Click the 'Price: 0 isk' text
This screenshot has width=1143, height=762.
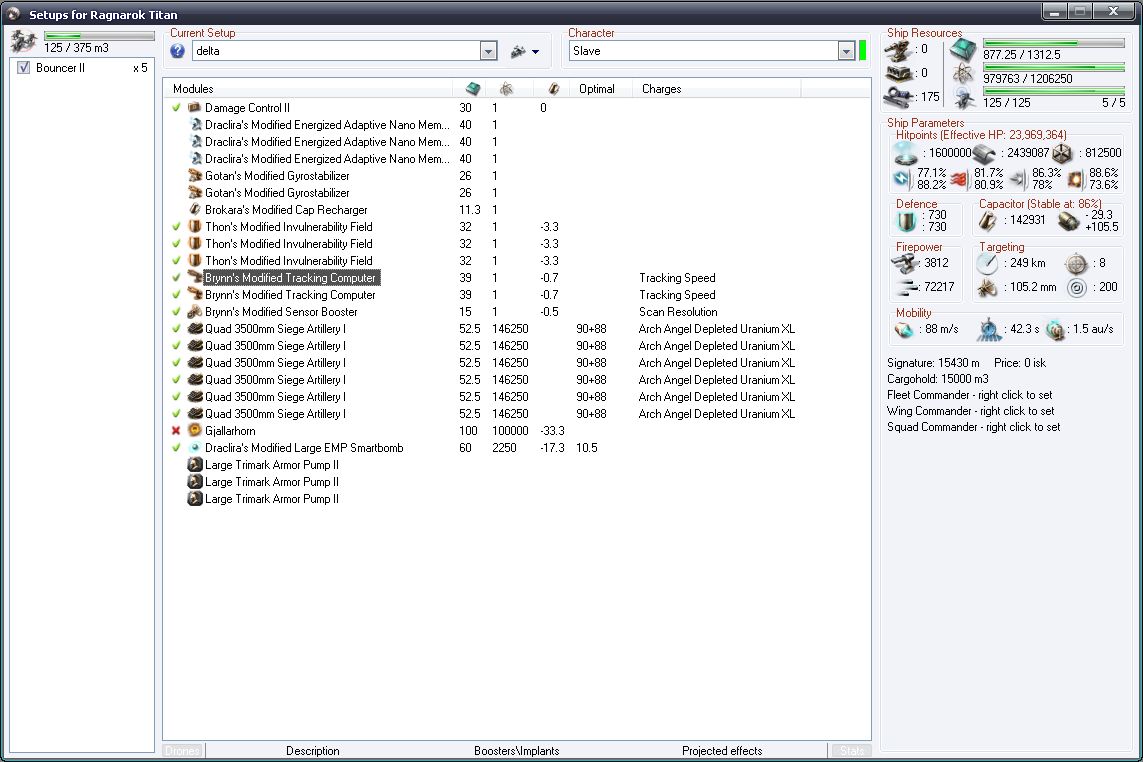(1020, 363)
